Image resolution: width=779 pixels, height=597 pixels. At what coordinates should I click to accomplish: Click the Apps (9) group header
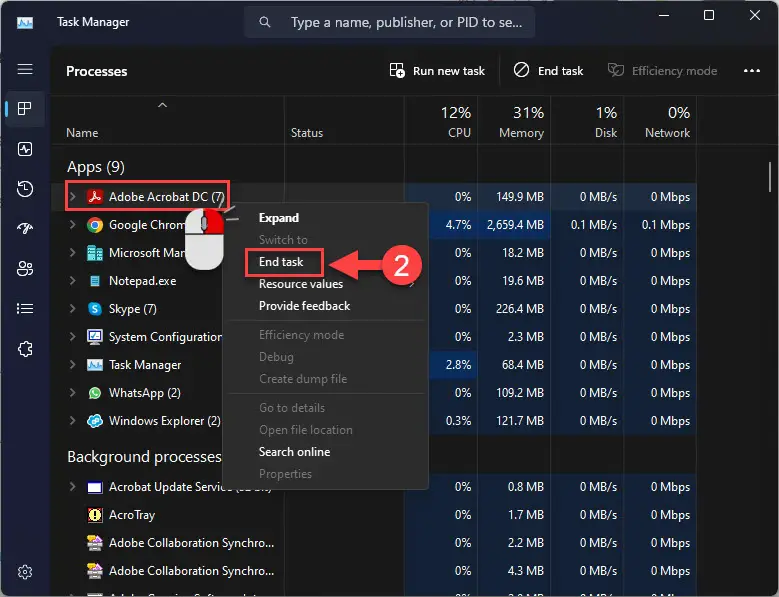95,167
